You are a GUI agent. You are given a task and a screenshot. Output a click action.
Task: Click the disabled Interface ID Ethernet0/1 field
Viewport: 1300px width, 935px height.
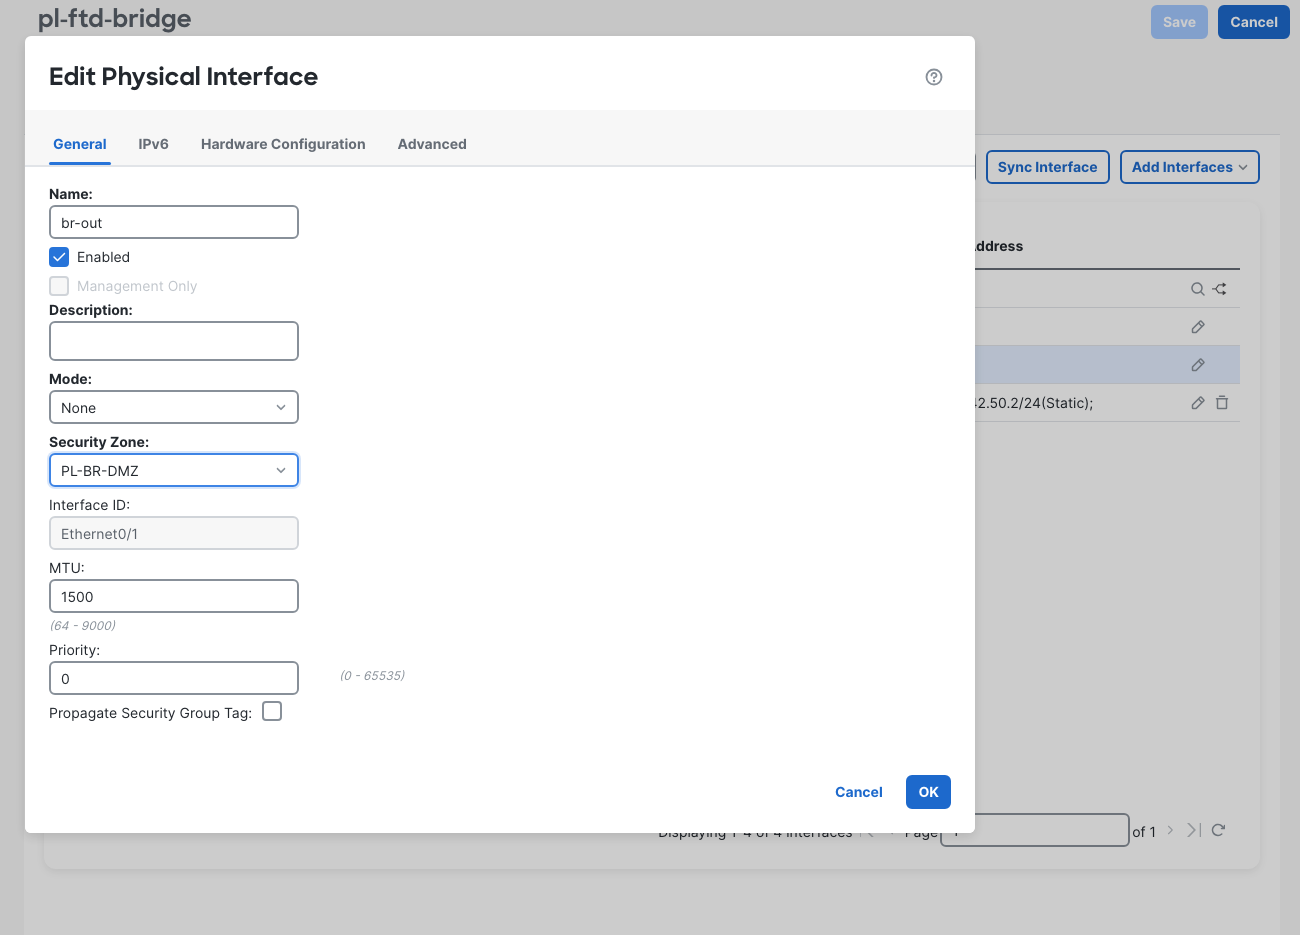[174, 533]
